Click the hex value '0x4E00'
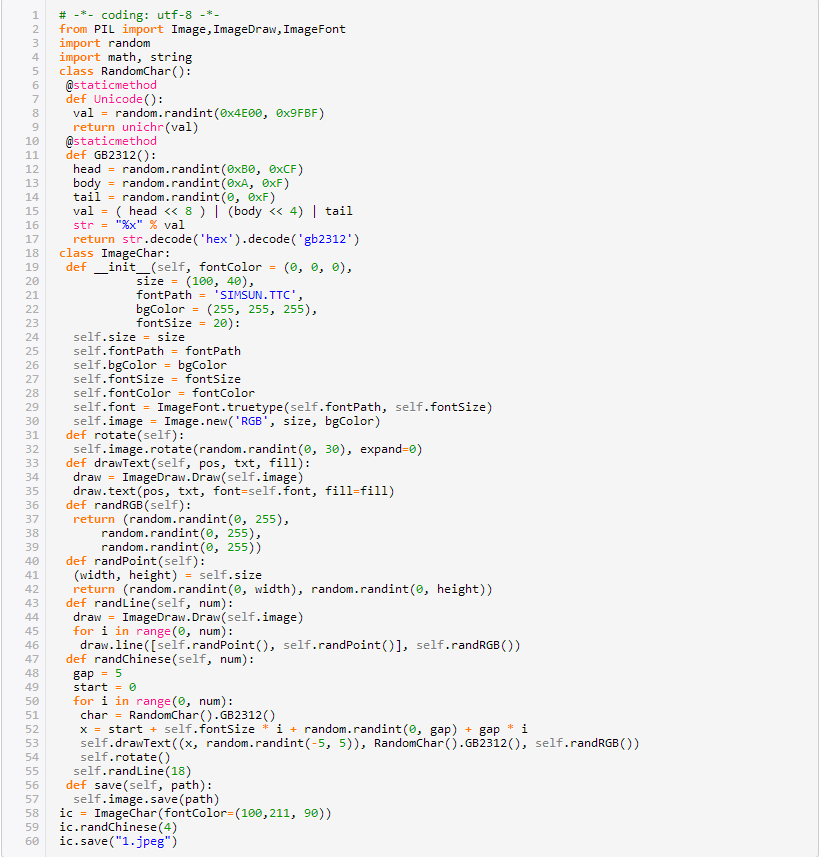Screen dimensions: 819x857 tap(241, 113)
